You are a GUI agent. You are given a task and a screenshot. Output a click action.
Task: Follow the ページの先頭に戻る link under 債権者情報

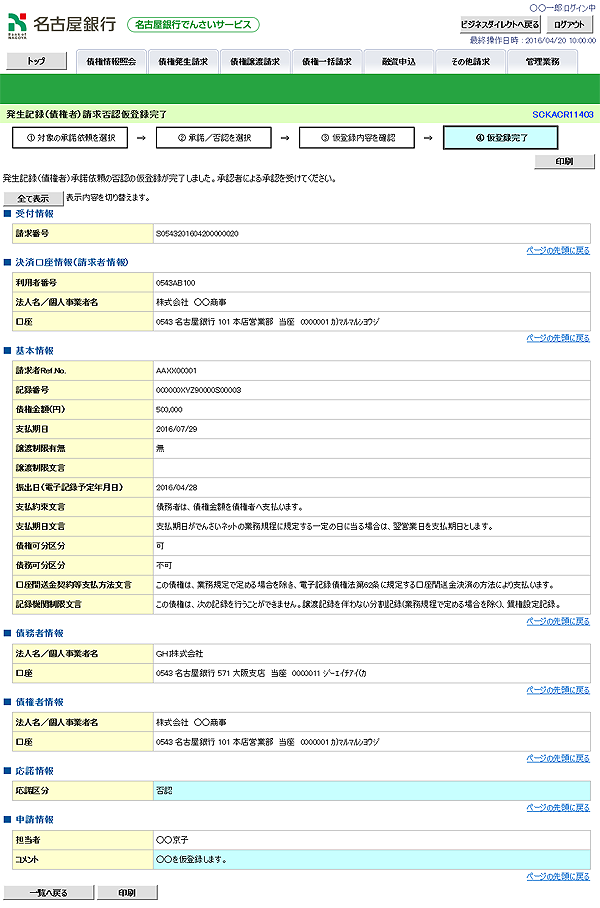tap(558, 758)
